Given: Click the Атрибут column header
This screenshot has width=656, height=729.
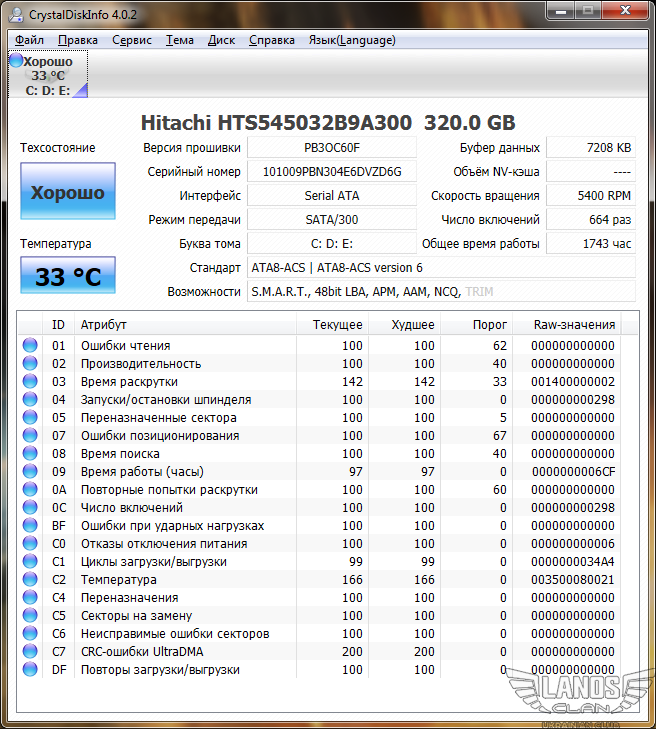Looking at the screenshot, I should tap(185, 325).
